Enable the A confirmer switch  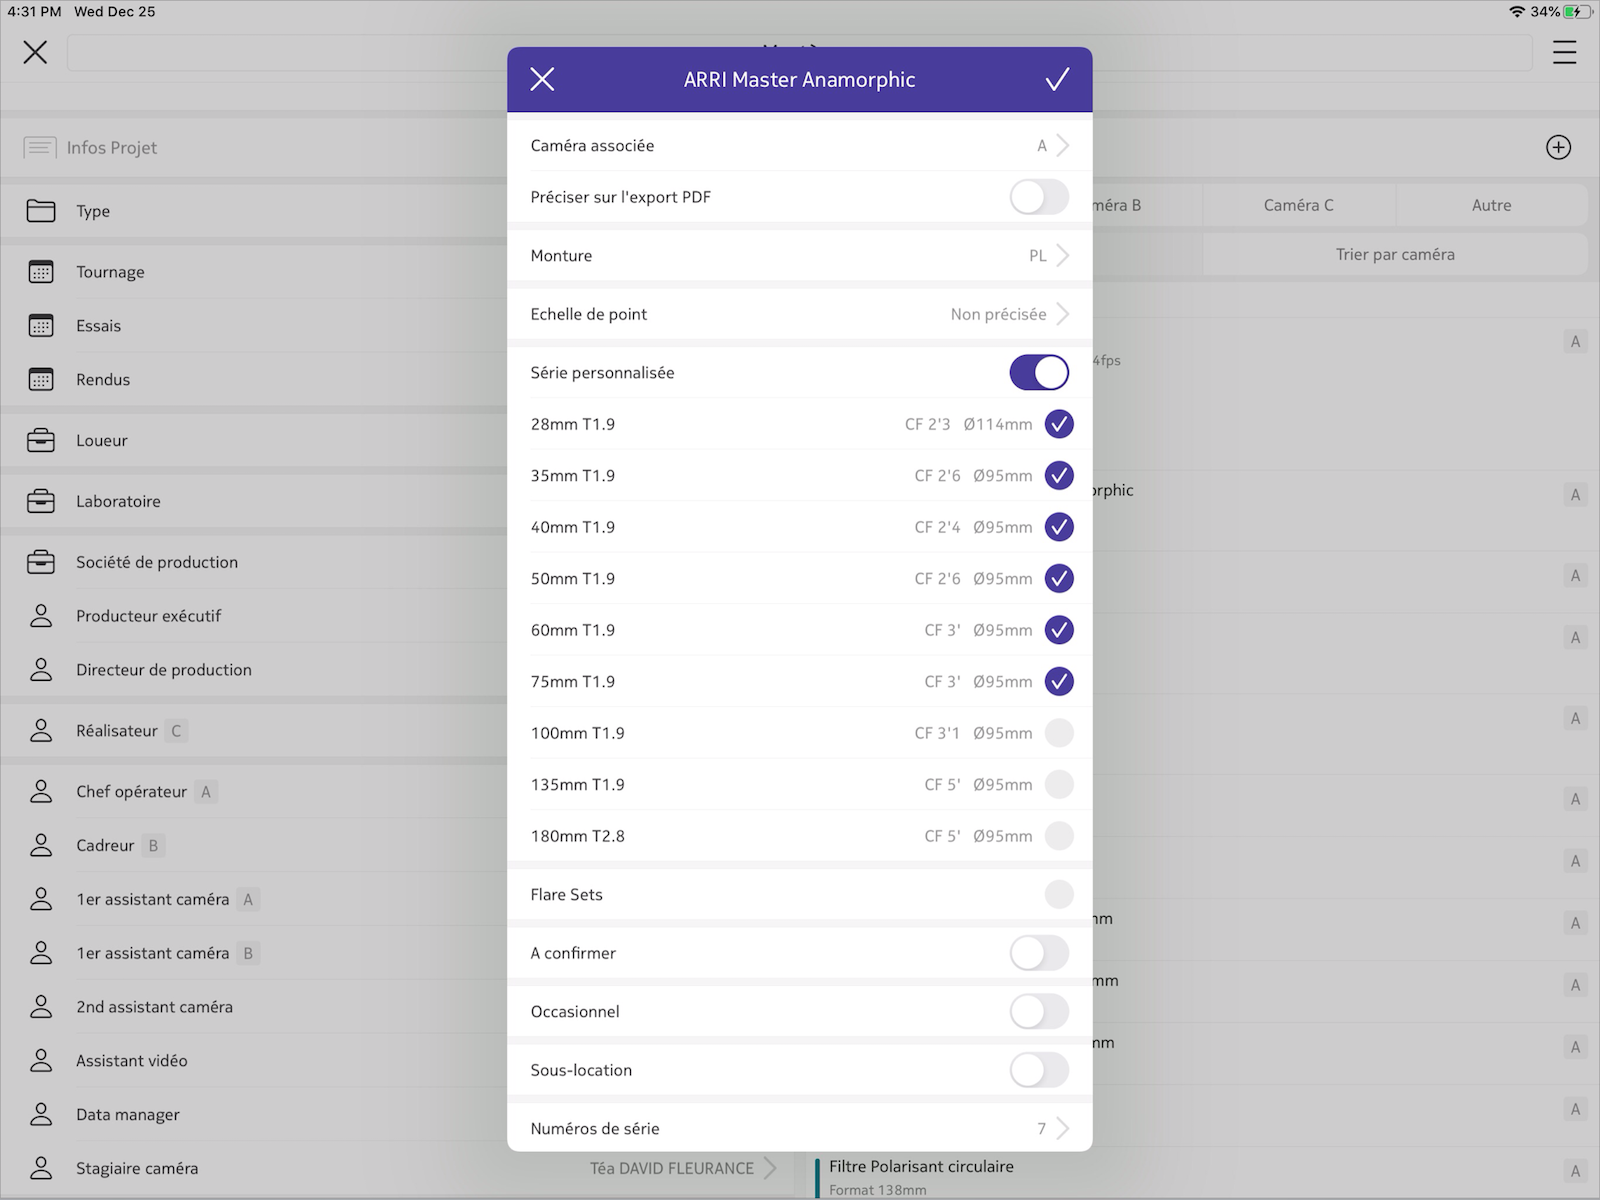point(1039,953)
